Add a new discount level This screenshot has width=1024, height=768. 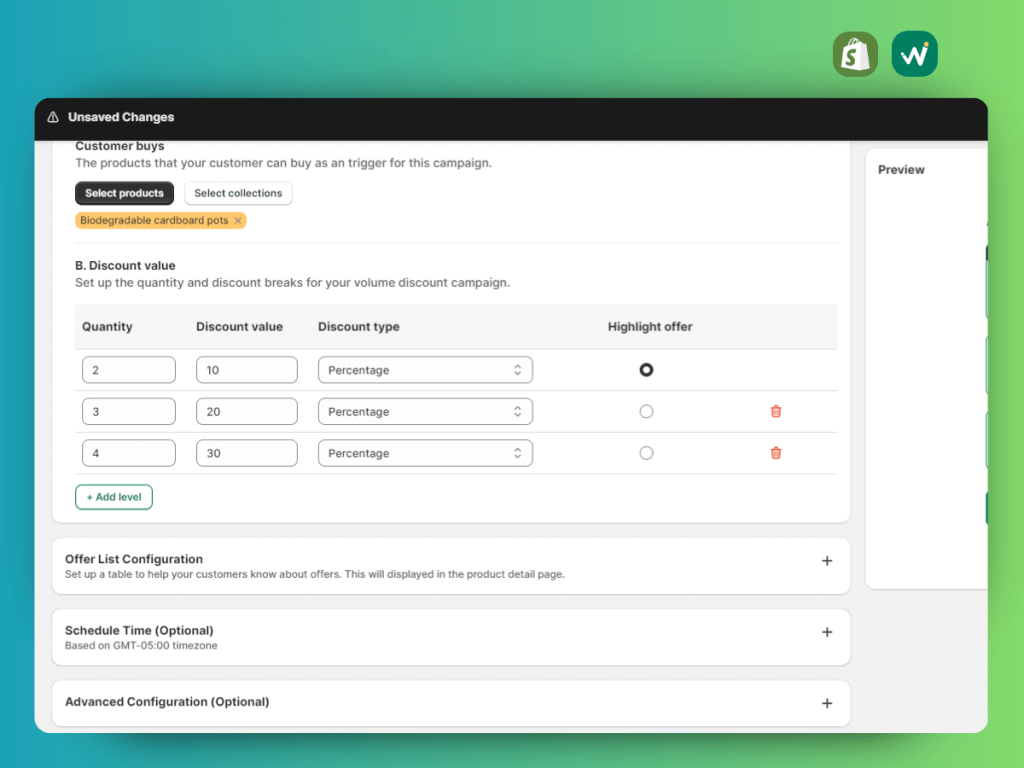[114, 497]
